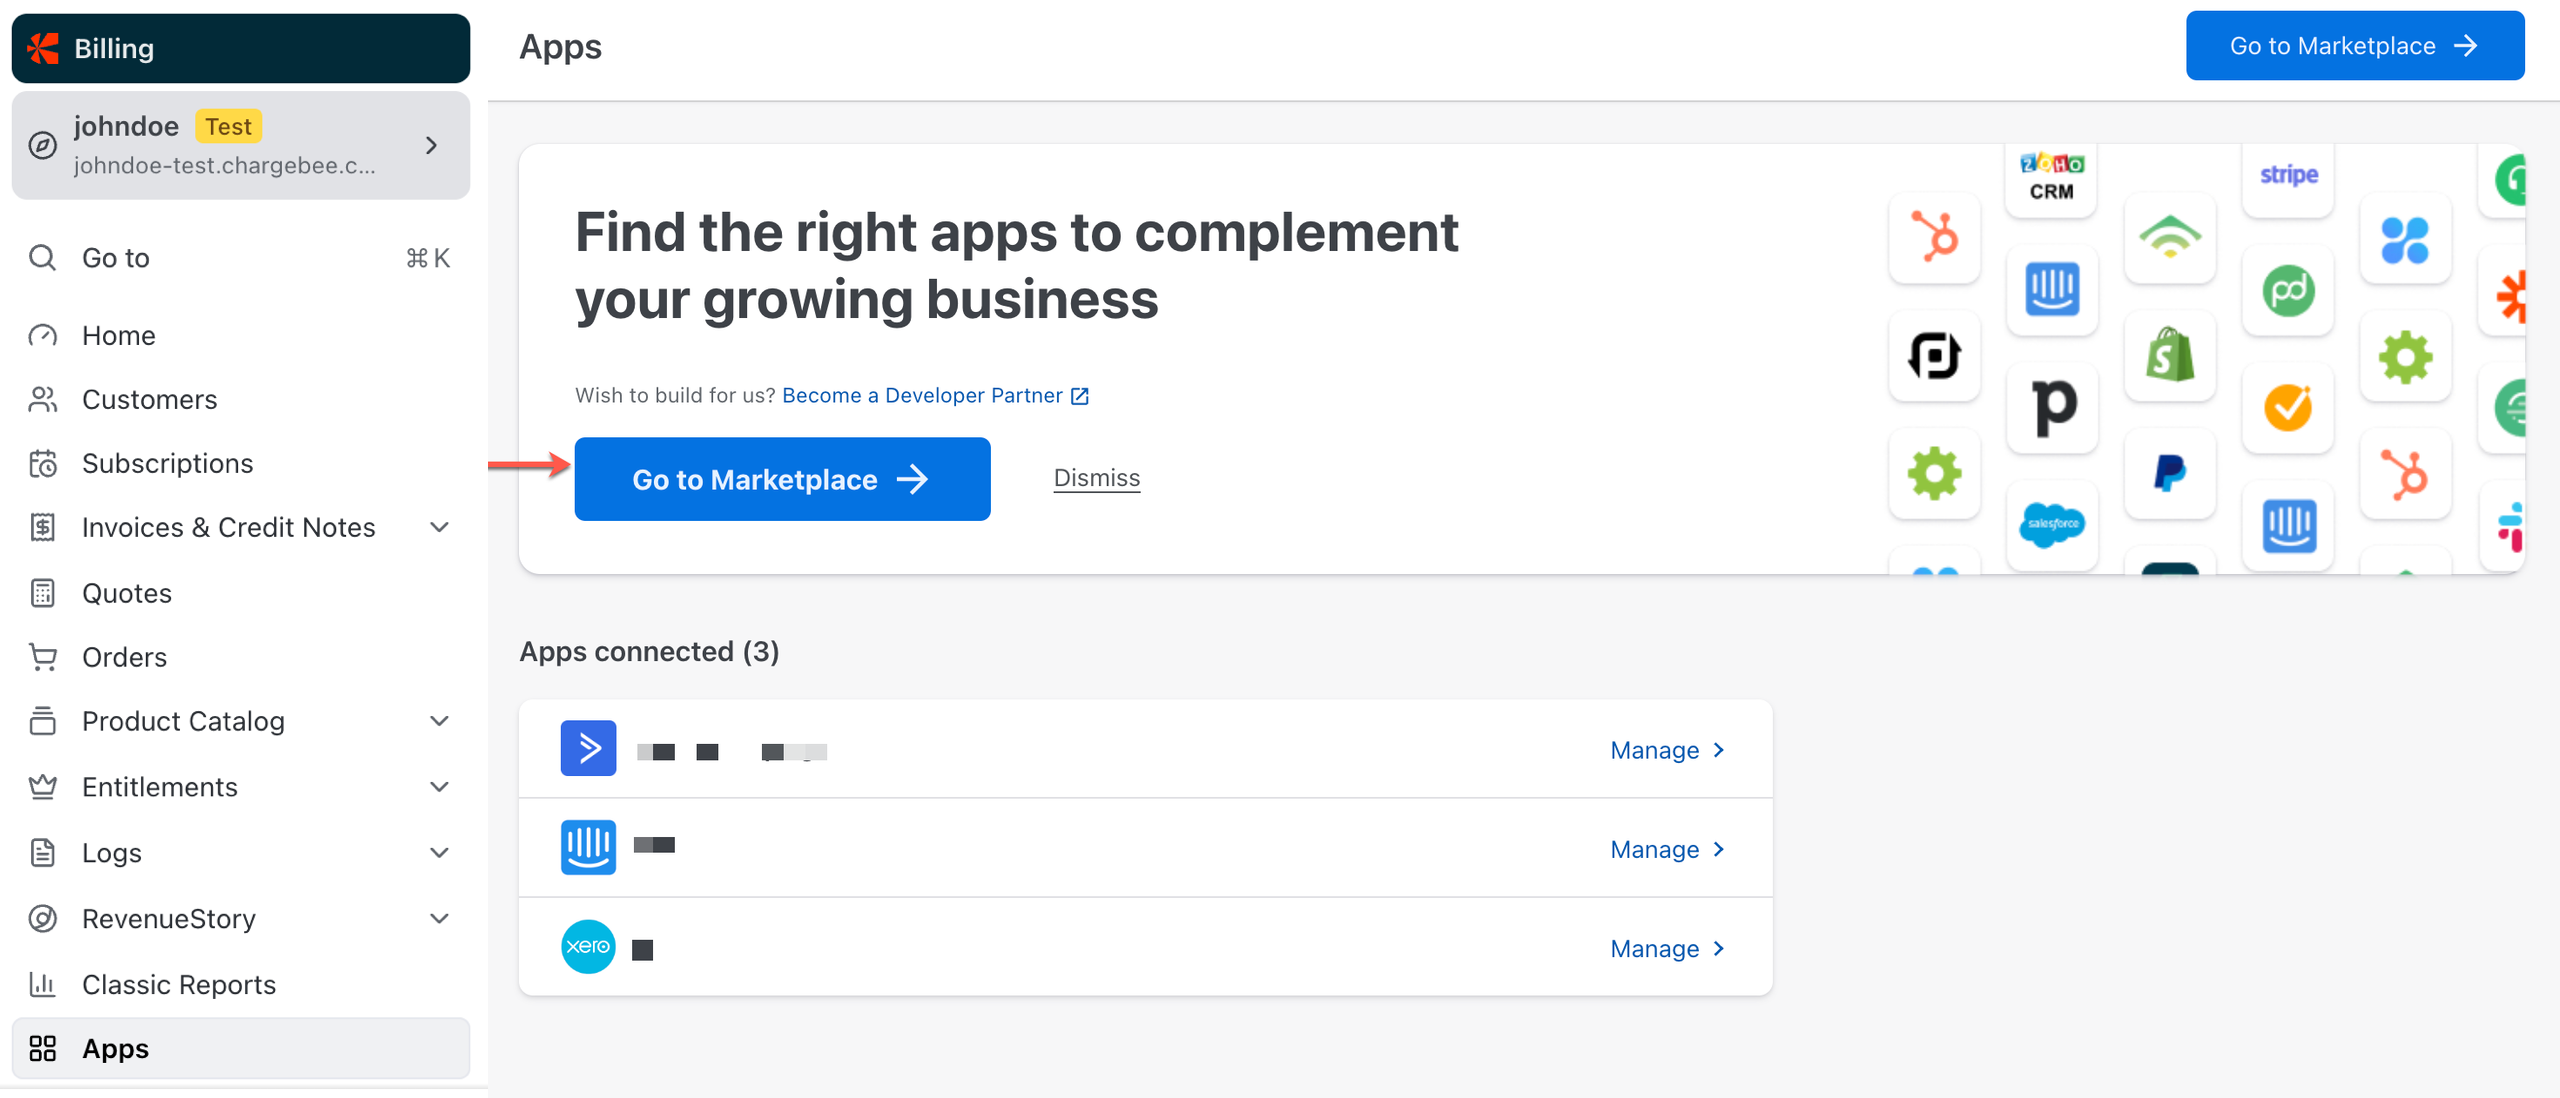Viewport: 2560px width, 1098px height.
Task: Expand Invoices & Credit Notes menu
Action: point(439,527)
